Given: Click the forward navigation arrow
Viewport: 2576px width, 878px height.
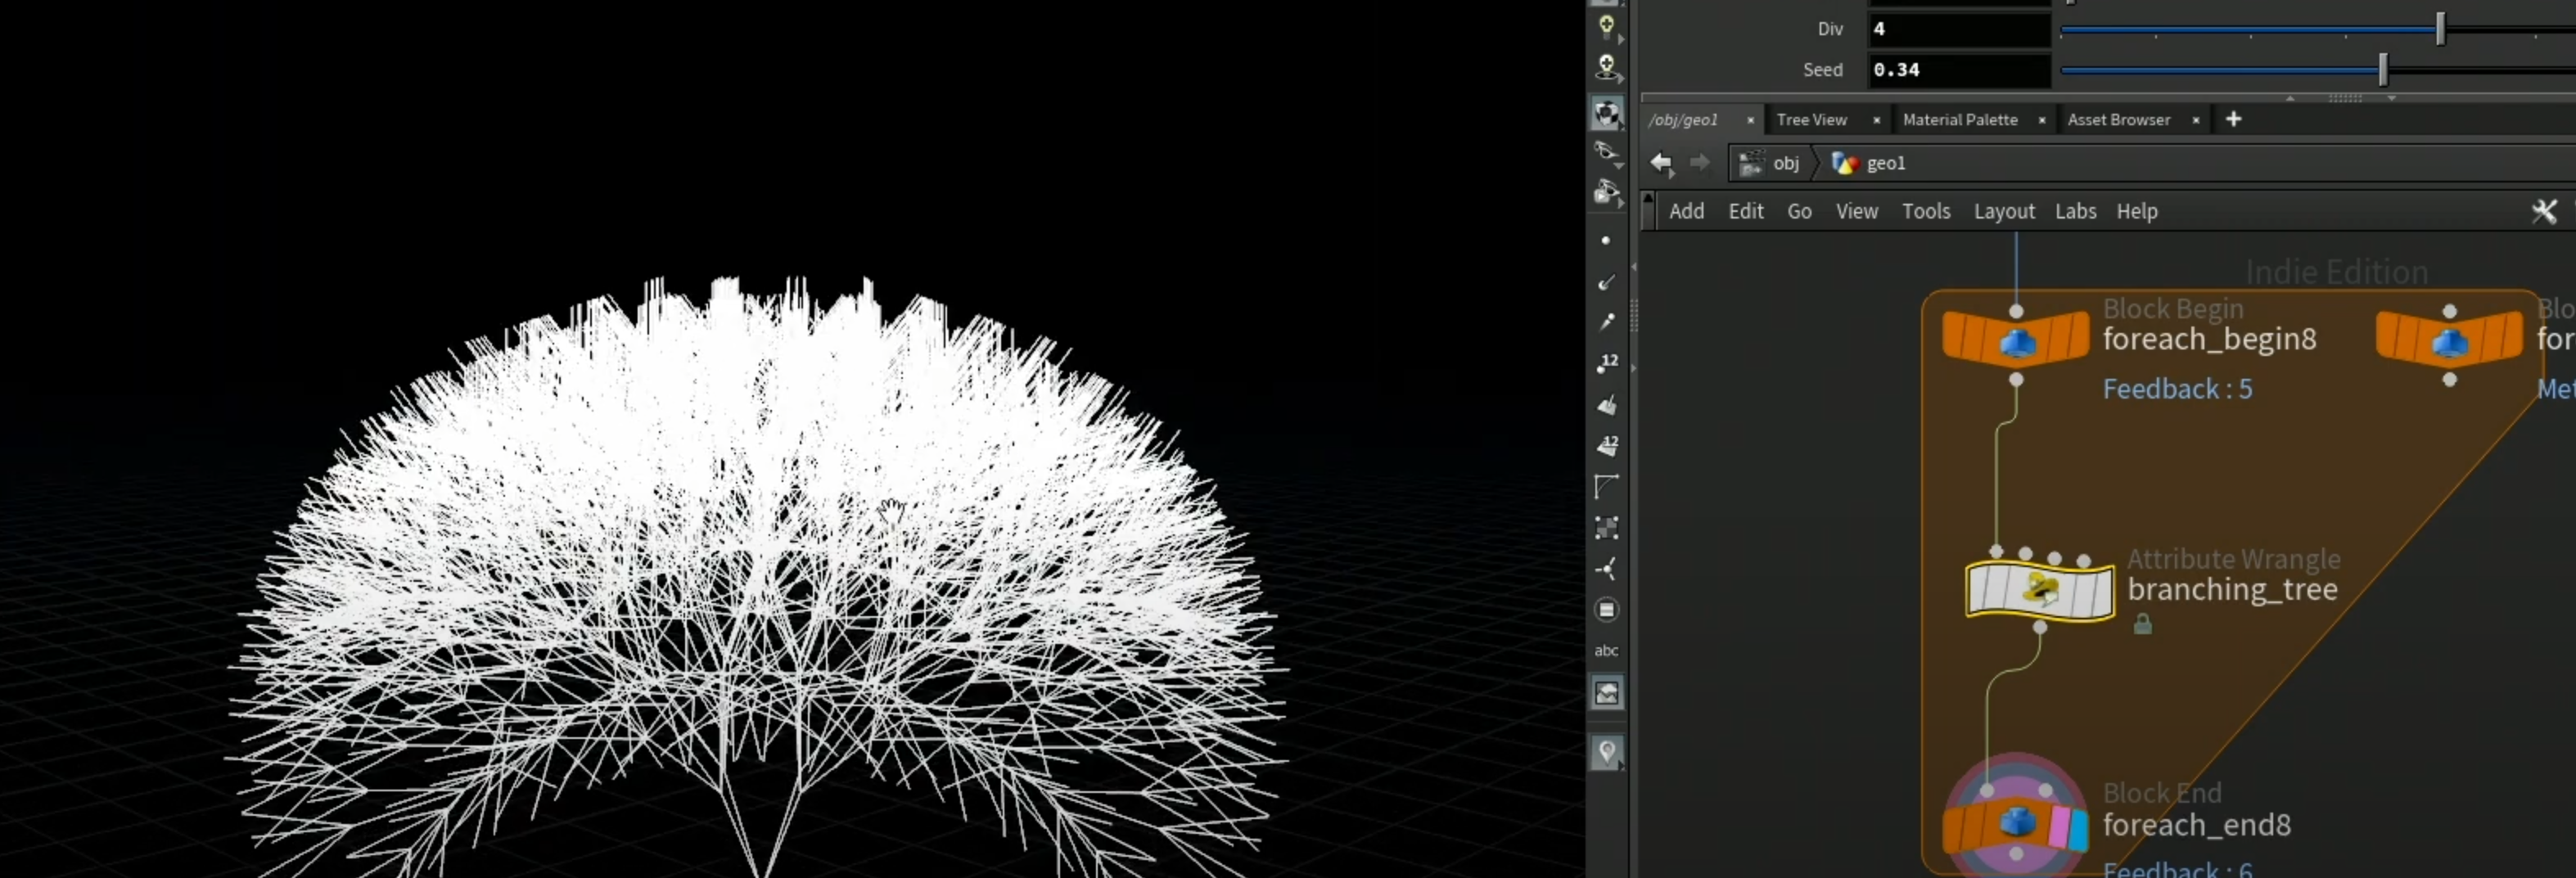Looking at the screenshot, I should click(1699, 163).
